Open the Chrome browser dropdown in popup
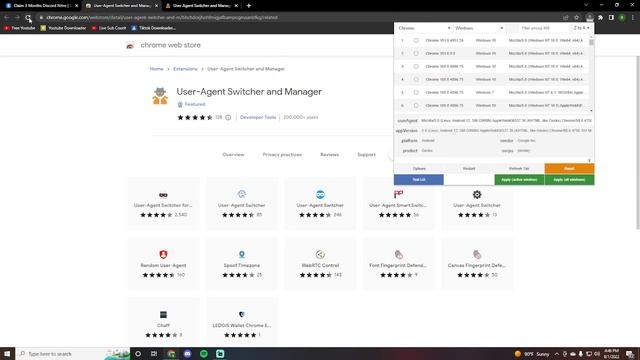The width and height of the screenshot is (640, 360). [424, 28]
